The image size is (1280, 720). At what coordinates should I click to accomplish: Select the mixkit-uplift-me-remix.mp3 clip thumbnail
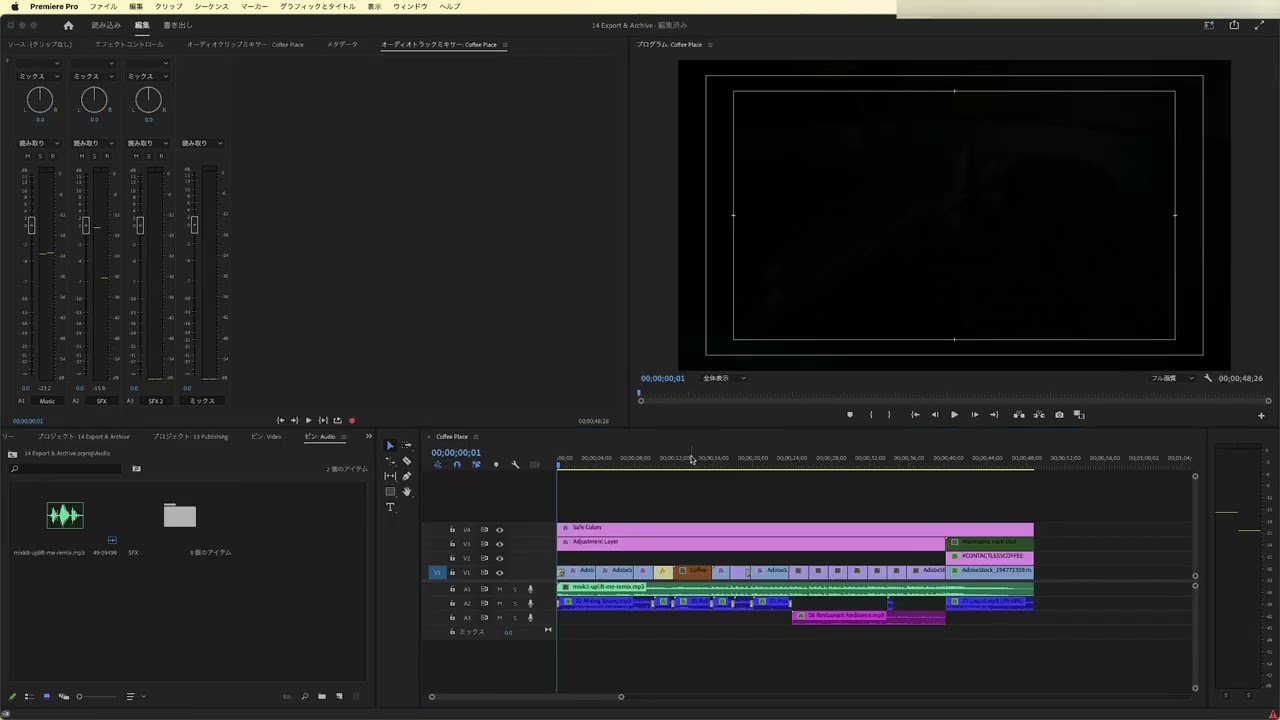64,515
